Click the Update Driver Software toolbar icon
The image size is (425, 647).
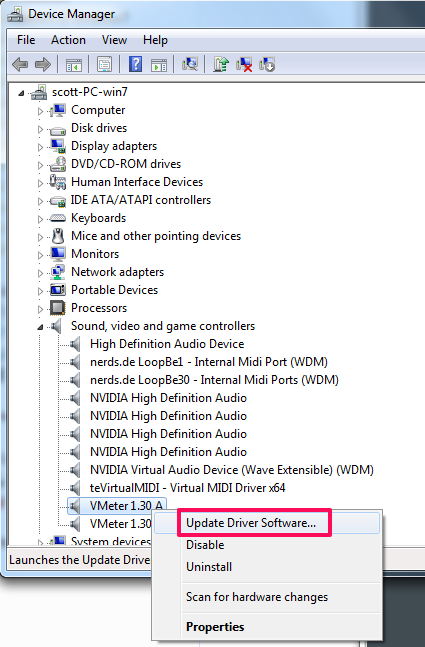point(221,64)
